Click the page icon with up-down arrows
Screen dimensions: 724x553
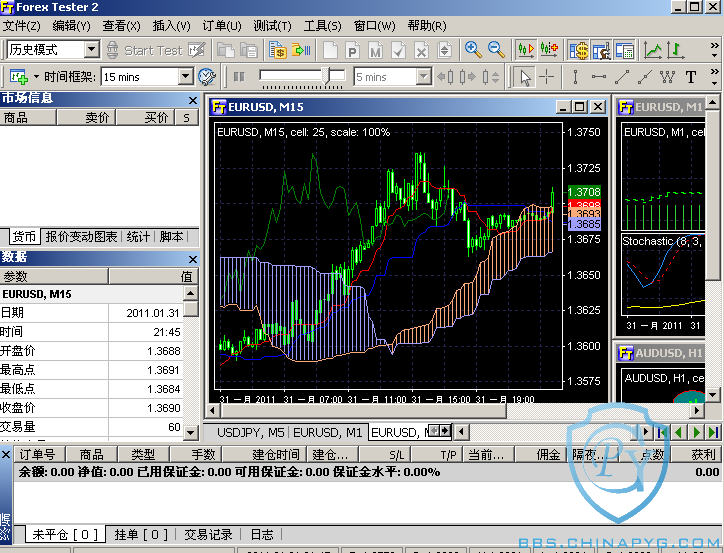click(444, 50)
